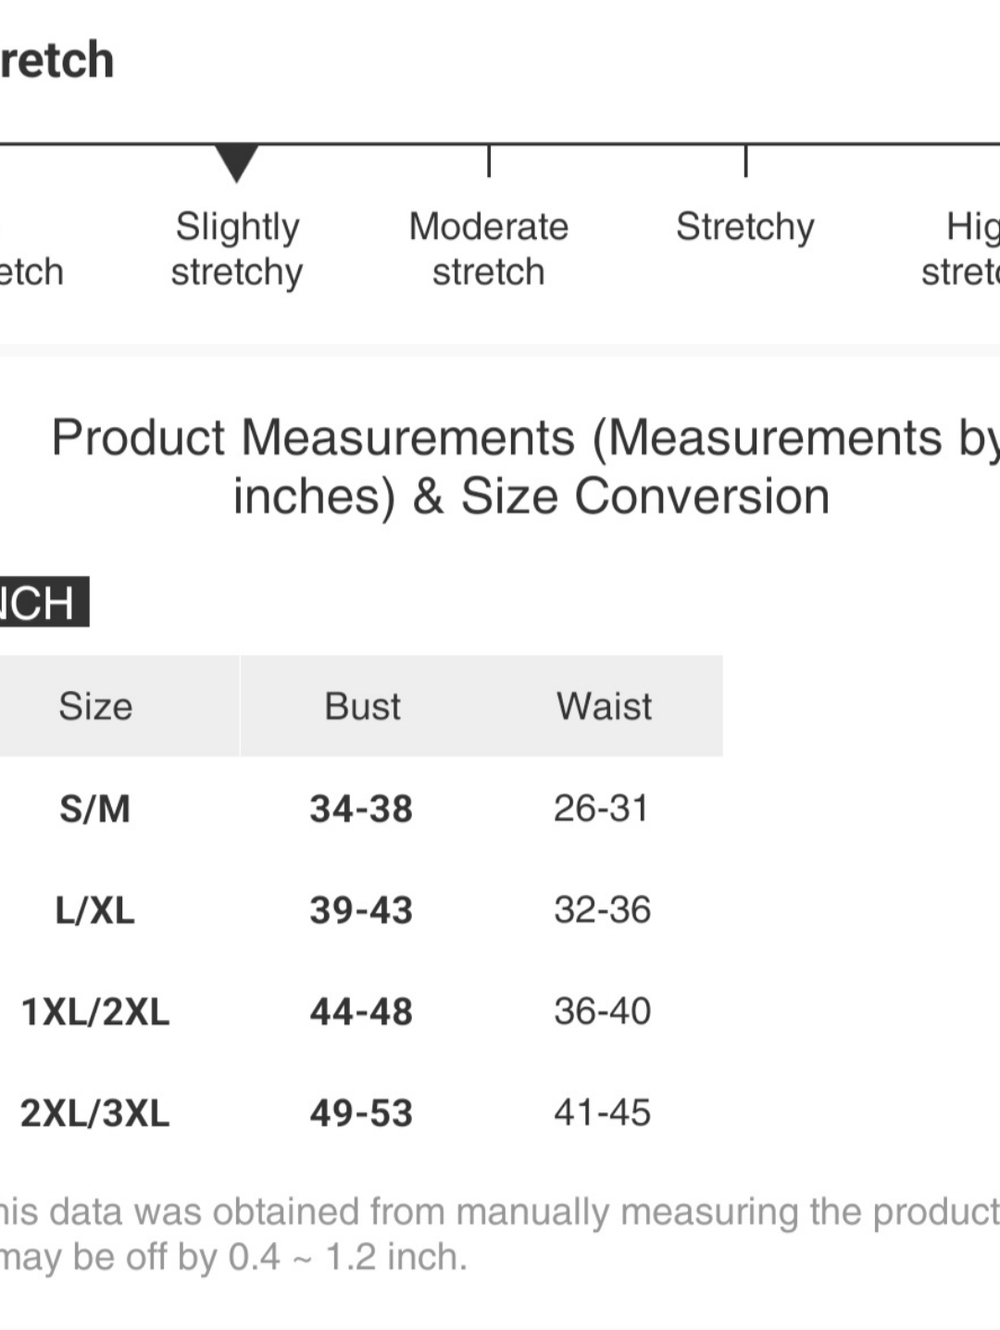1000x1330 pixels.
Task: Click the Stretchy tick mark on scale
Action: tap(746, 161)
